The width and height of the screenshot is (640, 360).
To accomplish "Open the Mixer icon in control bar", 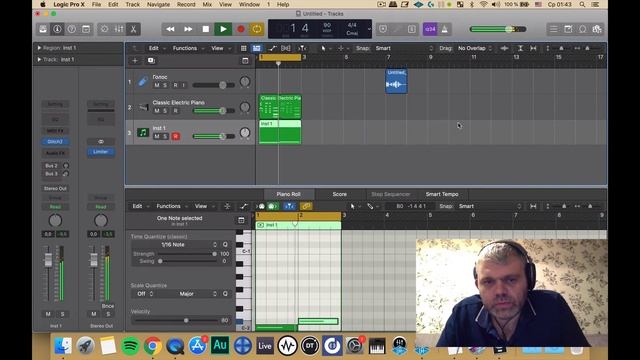I will [x=119, y=29].
